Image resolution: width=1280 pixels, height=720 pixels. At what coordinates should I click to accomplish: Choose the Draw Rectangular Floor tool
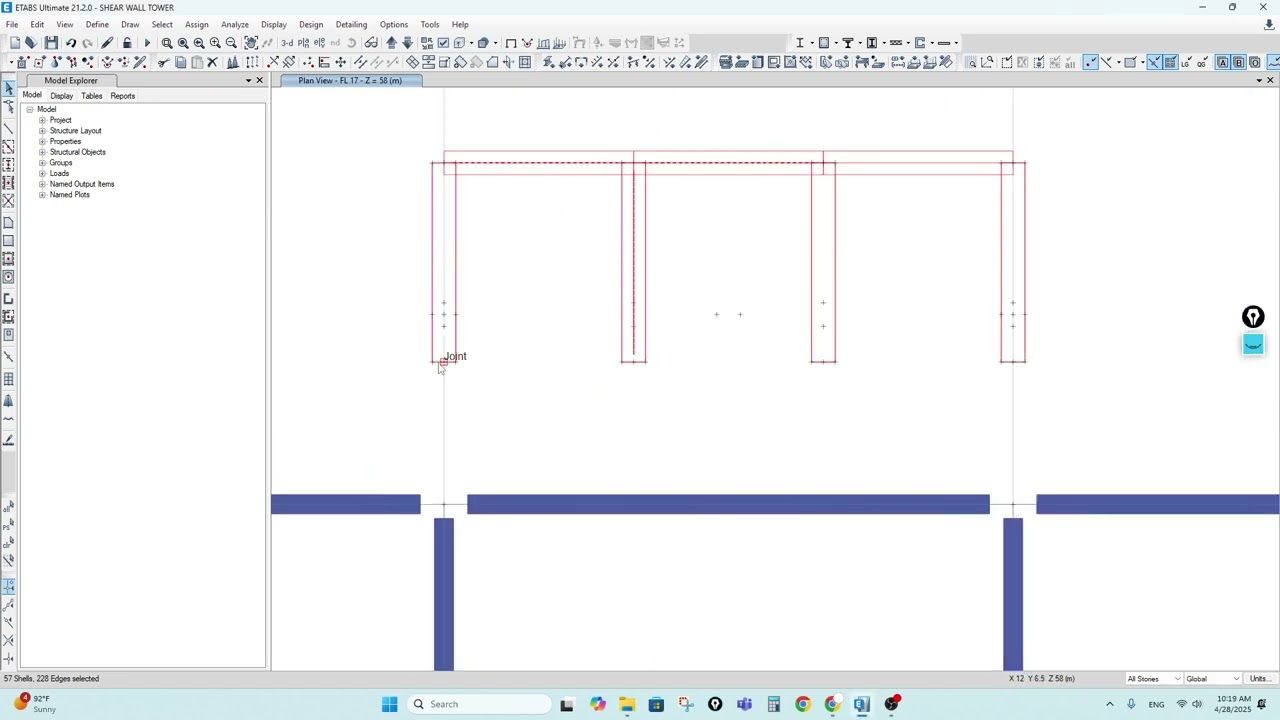(x=9, y=241)
